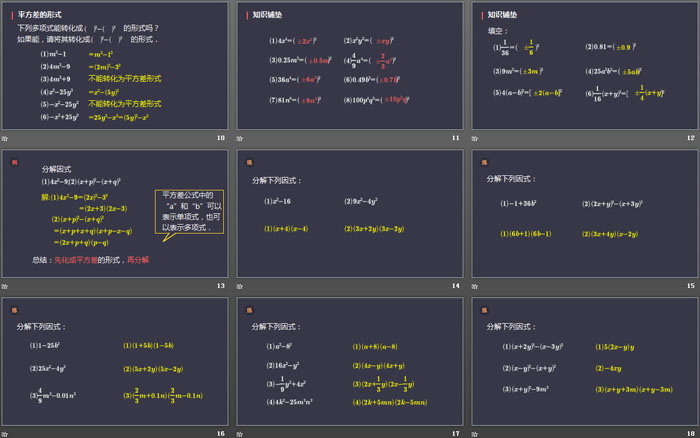Click the animation star icon under slide 16
The image size is (700, 438).
point(4,434)
